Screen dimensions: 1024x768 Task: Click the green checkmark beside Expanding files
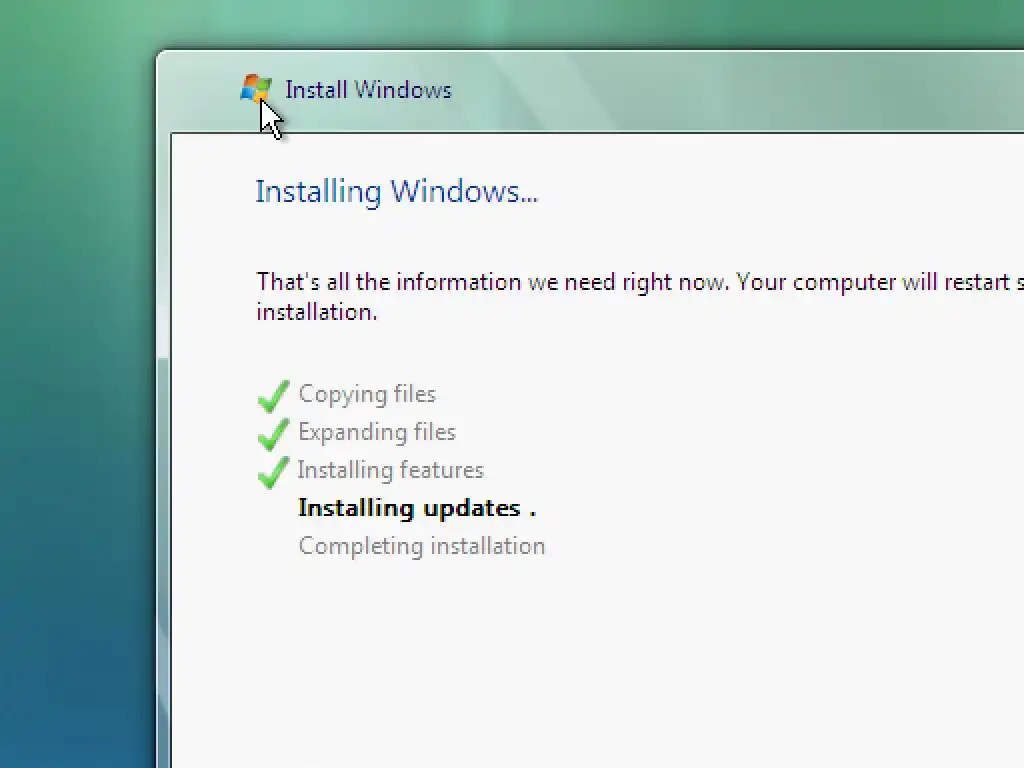[274, 434]
